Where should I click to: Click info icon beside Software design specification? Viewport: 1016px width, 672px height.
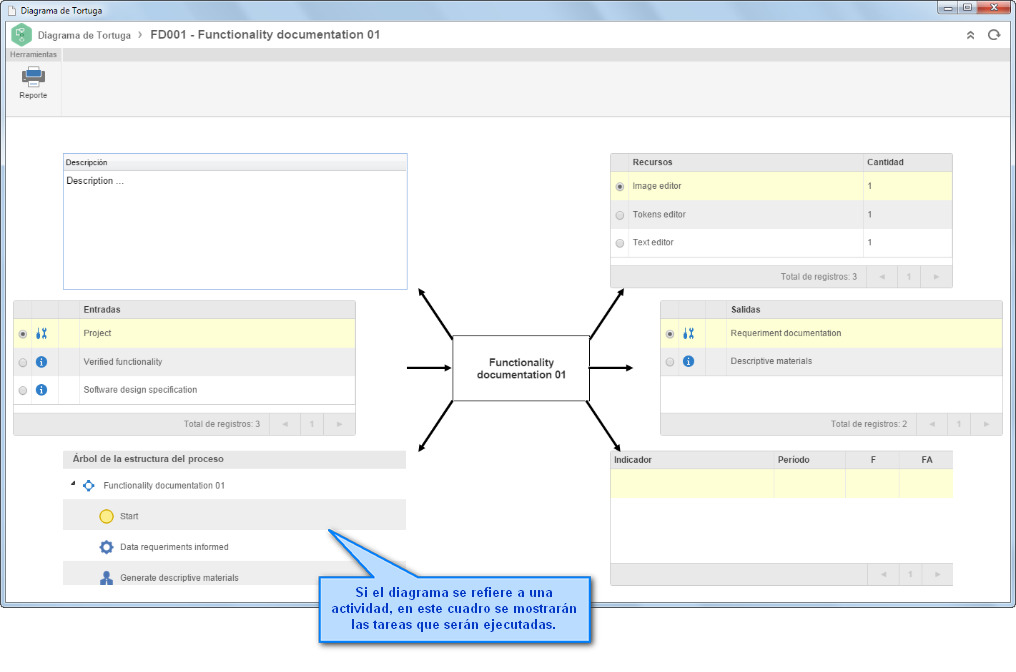[x=41, y=389]
